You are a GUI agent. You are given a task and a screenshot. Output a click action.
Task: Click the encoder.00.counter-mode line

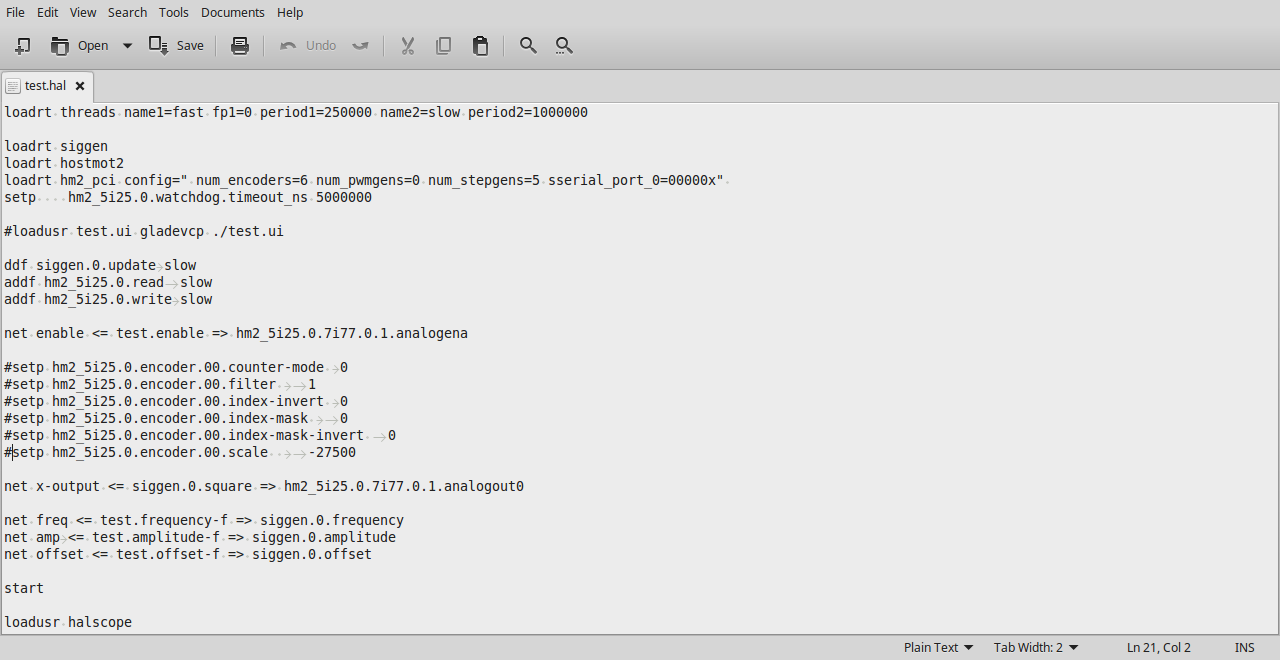point(176,367)
